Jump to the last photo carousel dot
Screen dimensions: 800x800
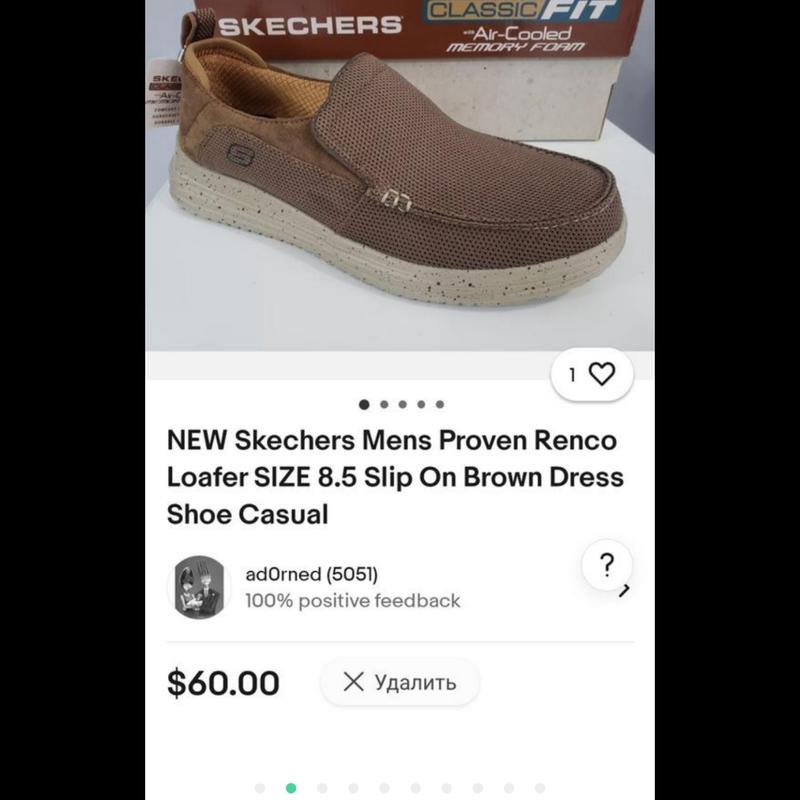(x=440, y=405)
